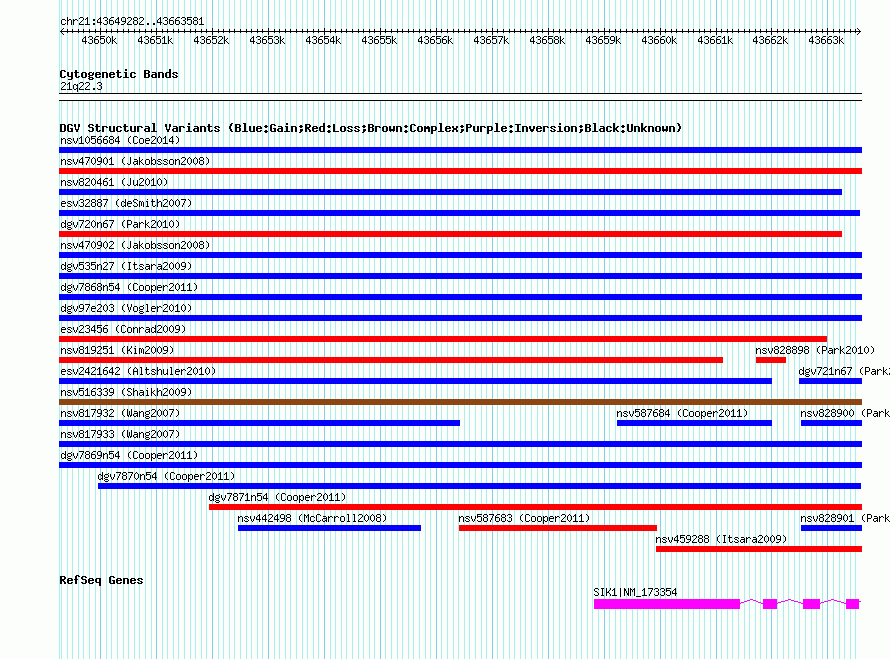Select nsv470901 (Jakobsson2008) variant label
Screen dimensions: 890x659
tap(135, 161)
